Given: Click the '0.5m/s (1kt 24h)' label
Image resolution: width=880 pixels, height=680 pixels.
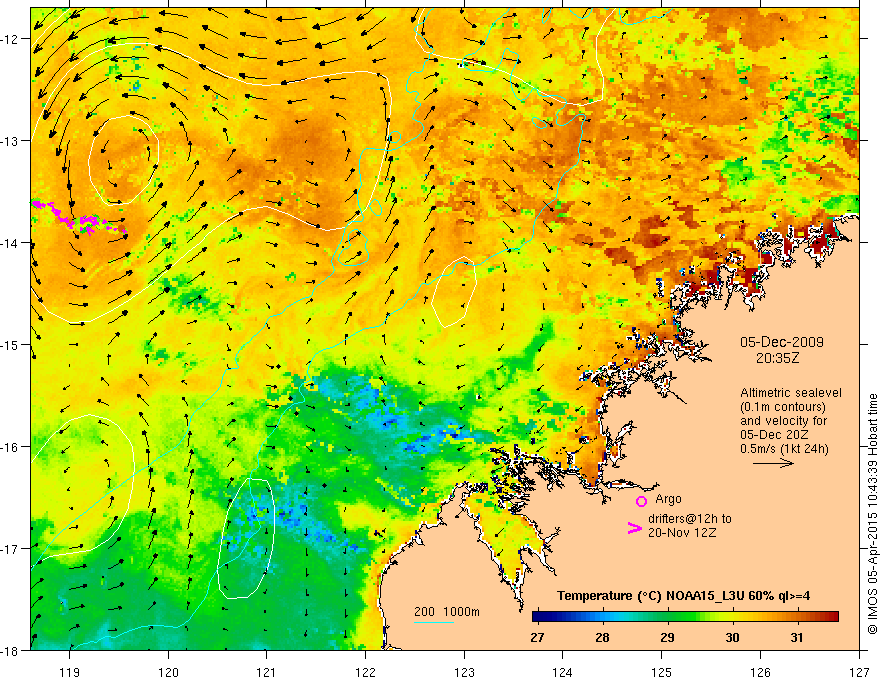Looking at the screenshot, I should [x=784, y=449].
